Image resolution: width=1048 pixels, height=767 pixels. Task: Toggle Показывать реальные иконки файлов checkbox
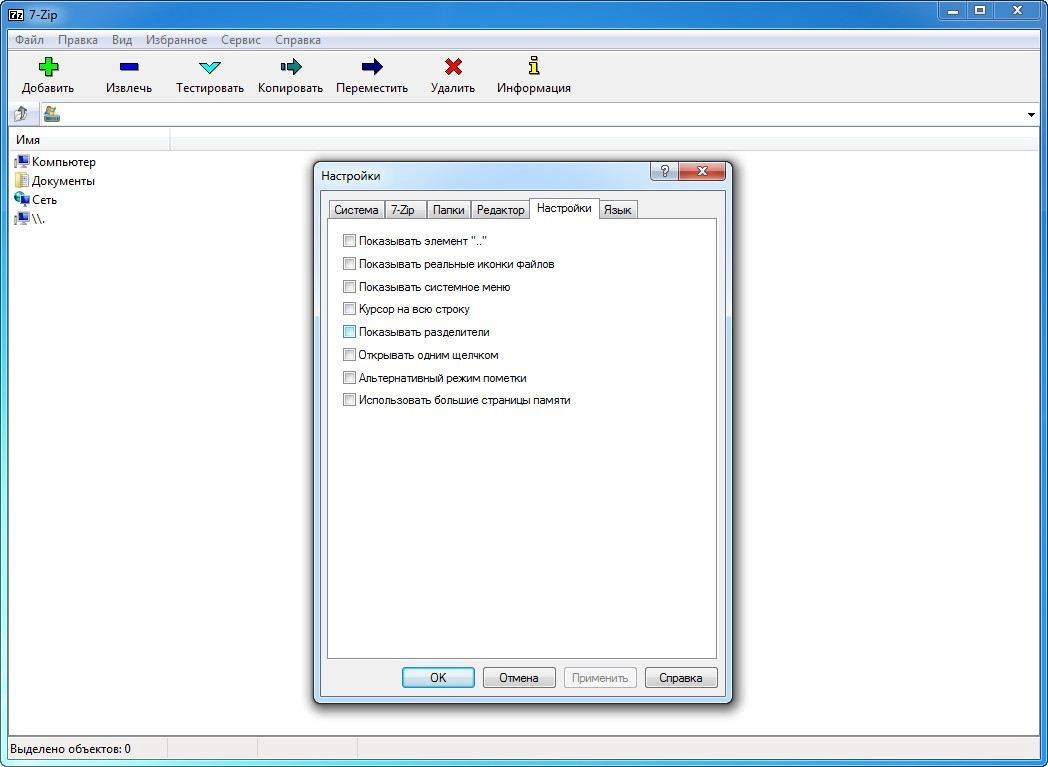(349, 263)
